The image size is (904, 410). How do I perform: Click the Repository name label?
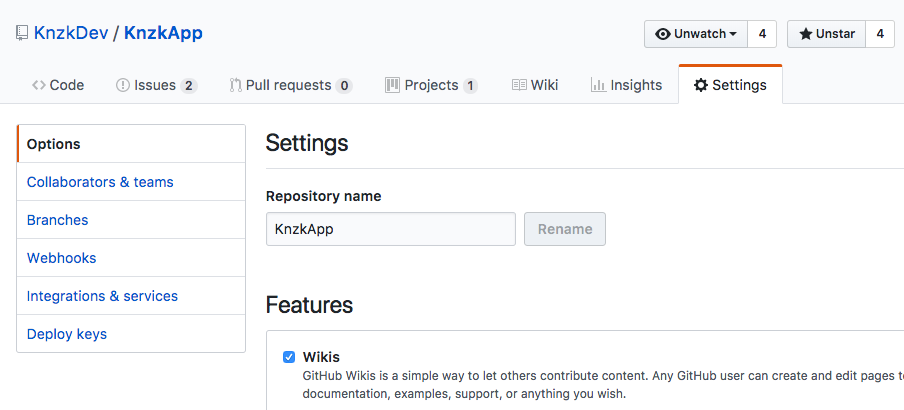[x=323, y=196]
